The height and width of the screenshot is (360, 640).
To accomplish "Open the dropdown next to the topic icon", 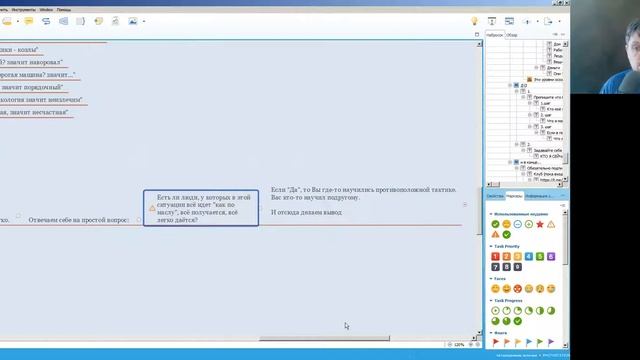I will 18,22.
